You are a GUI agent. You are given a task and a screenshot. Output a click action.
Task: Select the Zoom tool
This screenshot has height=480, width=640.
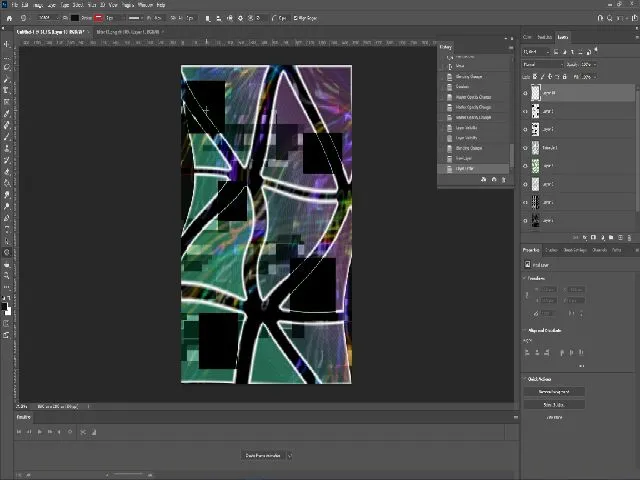click(x=7, y=276)
